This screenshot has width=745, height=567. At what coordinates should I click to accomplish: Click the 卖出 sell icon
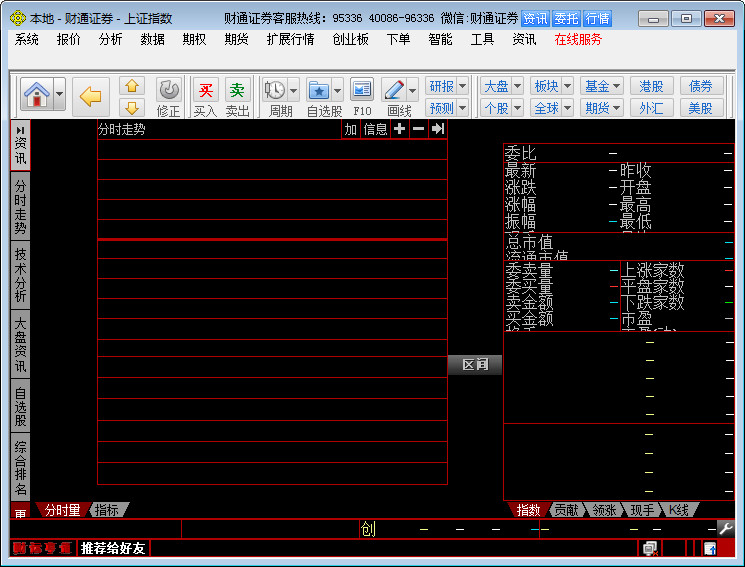point(237,91)
